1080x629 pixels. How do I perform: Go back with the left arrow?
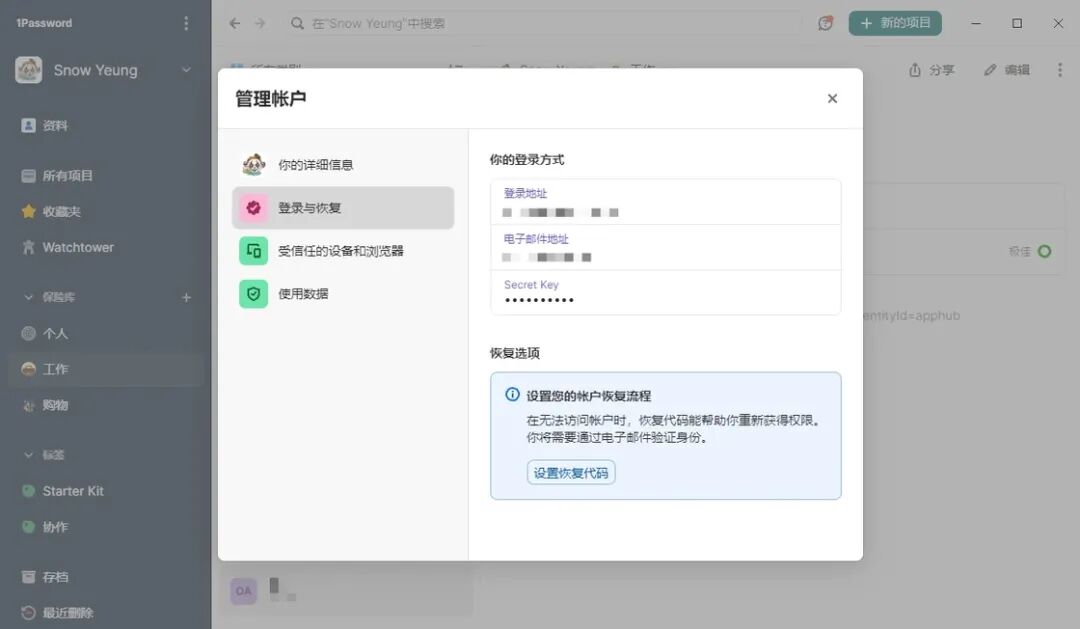(235, 23)
